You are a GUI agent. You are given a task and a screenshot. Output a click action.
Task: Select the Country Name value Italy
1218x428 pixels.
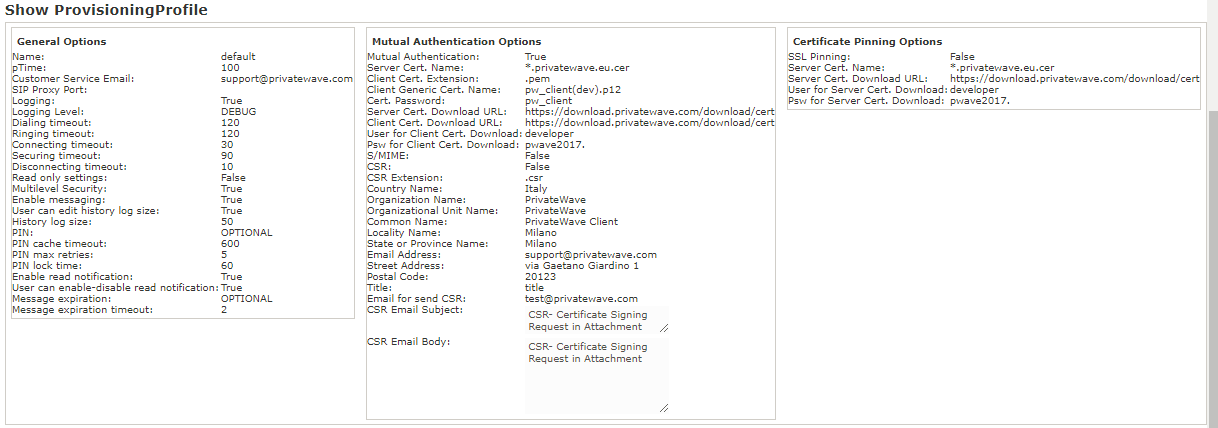point(536,189)
